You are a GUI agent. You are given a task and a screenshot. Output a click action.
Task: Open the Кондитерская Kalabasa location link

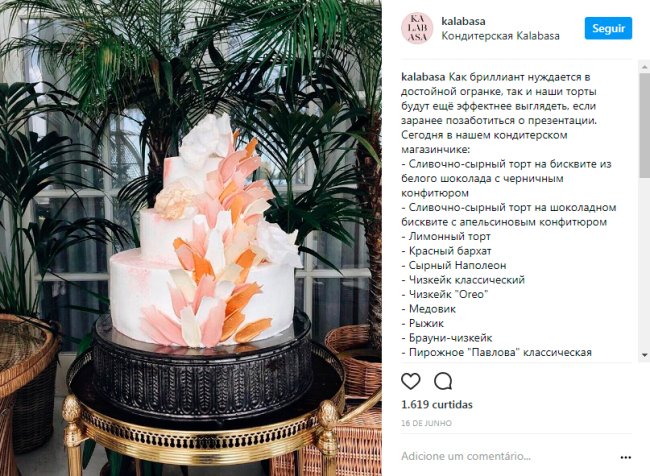click(500, 36)
